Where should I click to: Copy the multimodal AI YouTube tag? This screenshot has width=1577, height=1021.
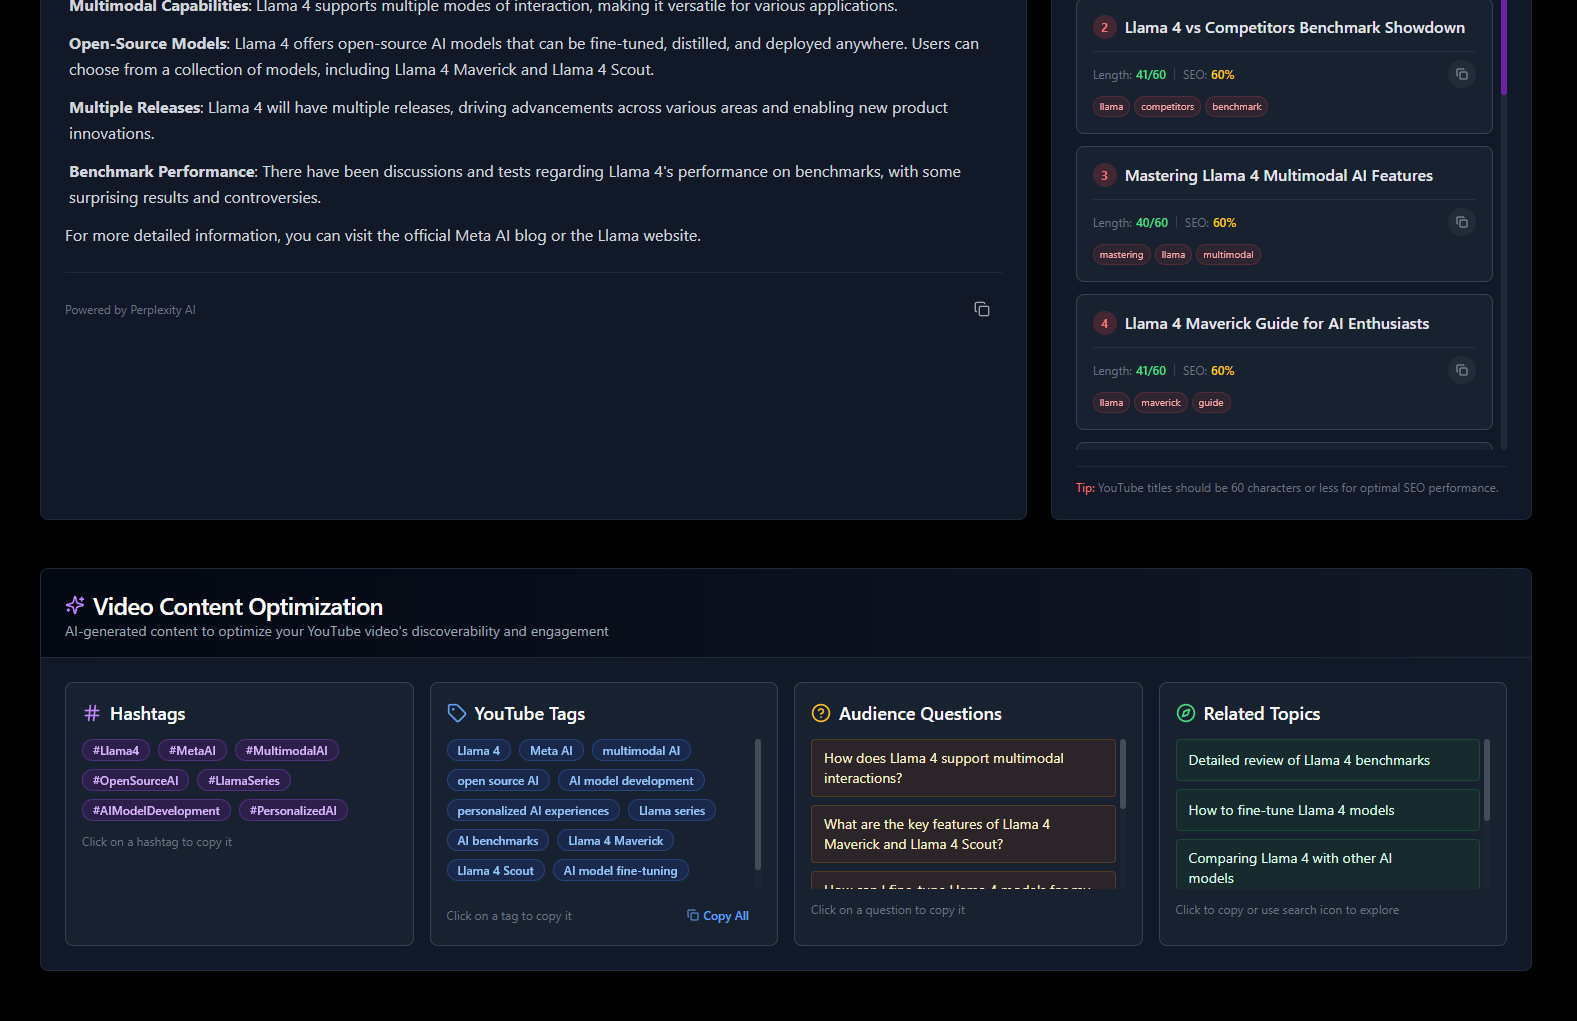[x=641, y=751]
